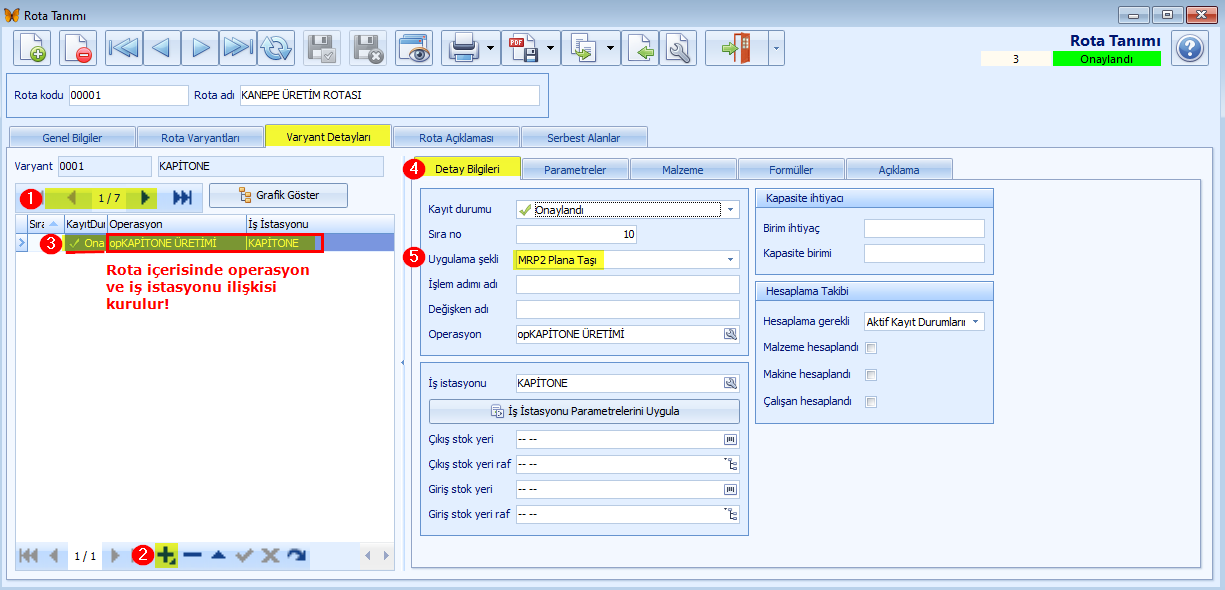Image resolution: width=1225 pixels, height=590 pixels.
Task: Open the Çıkış stok yeri selector
Action: (730, 439)
